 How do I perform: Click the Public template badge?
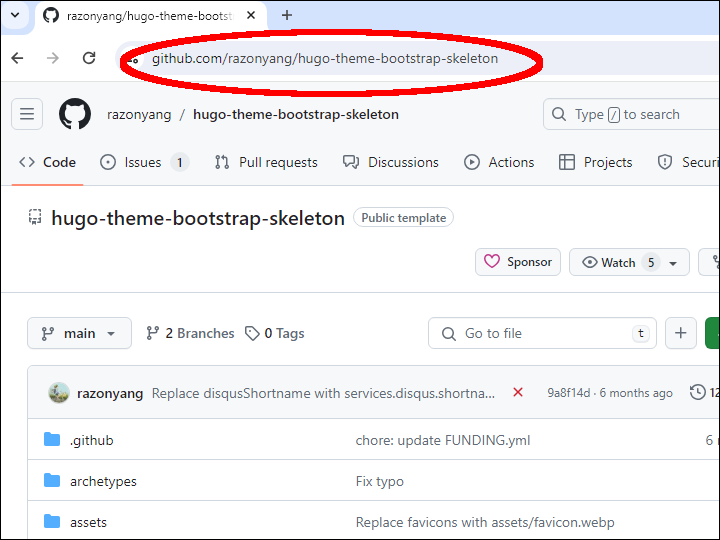point(403,218)
